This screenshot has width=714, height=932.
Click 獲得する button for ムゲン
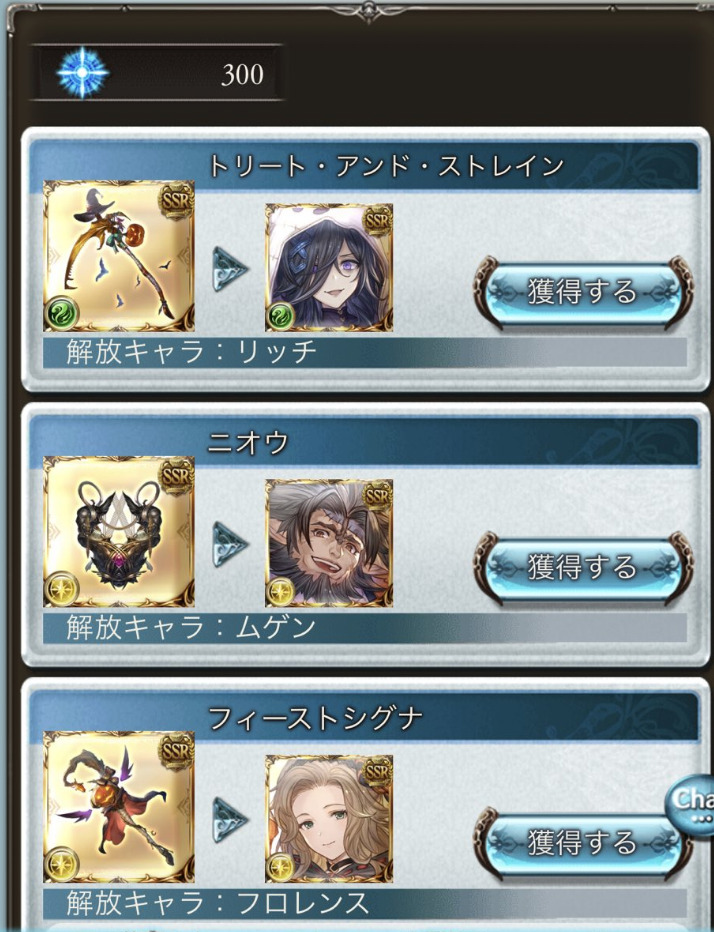coord(583,567)
